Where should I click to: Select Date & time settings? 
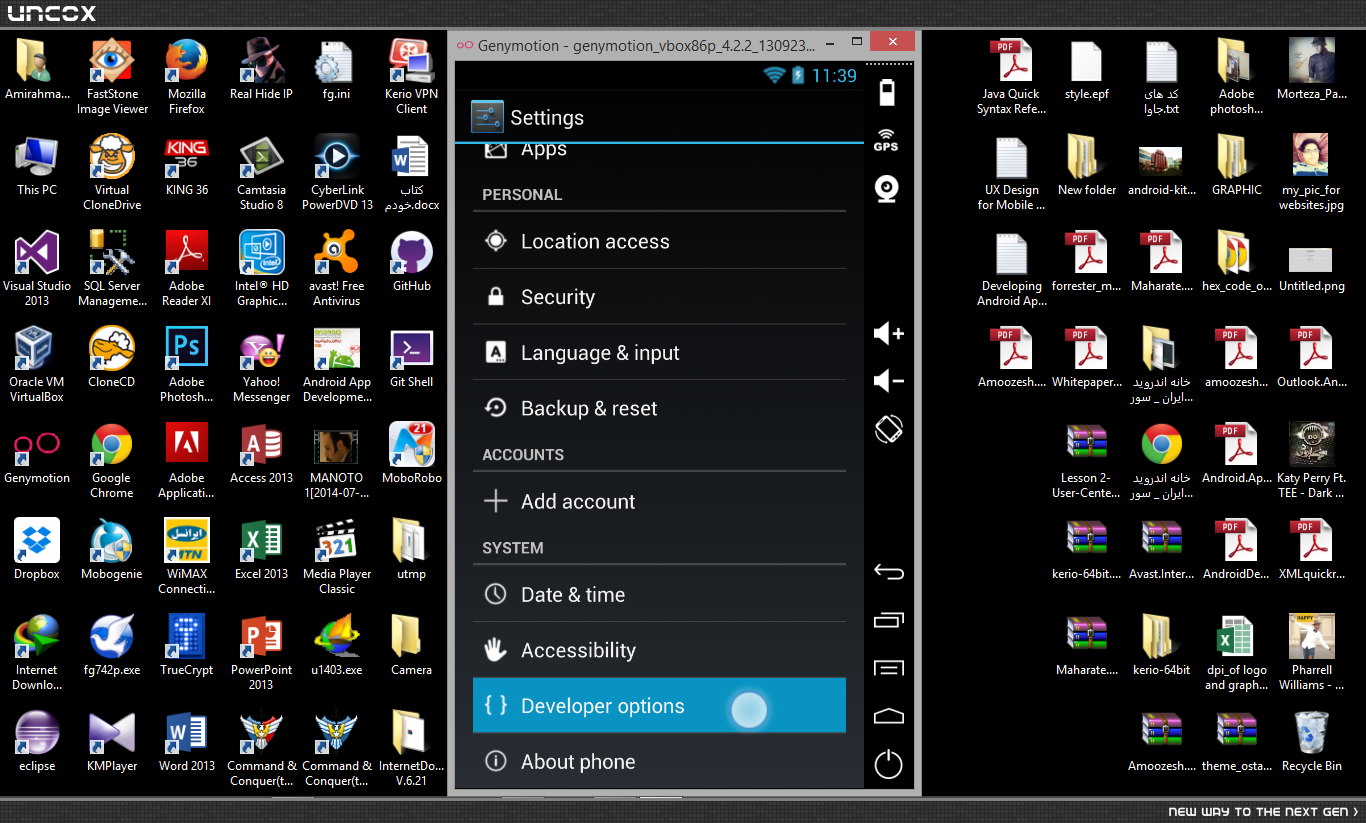click(x=659, y=594)
